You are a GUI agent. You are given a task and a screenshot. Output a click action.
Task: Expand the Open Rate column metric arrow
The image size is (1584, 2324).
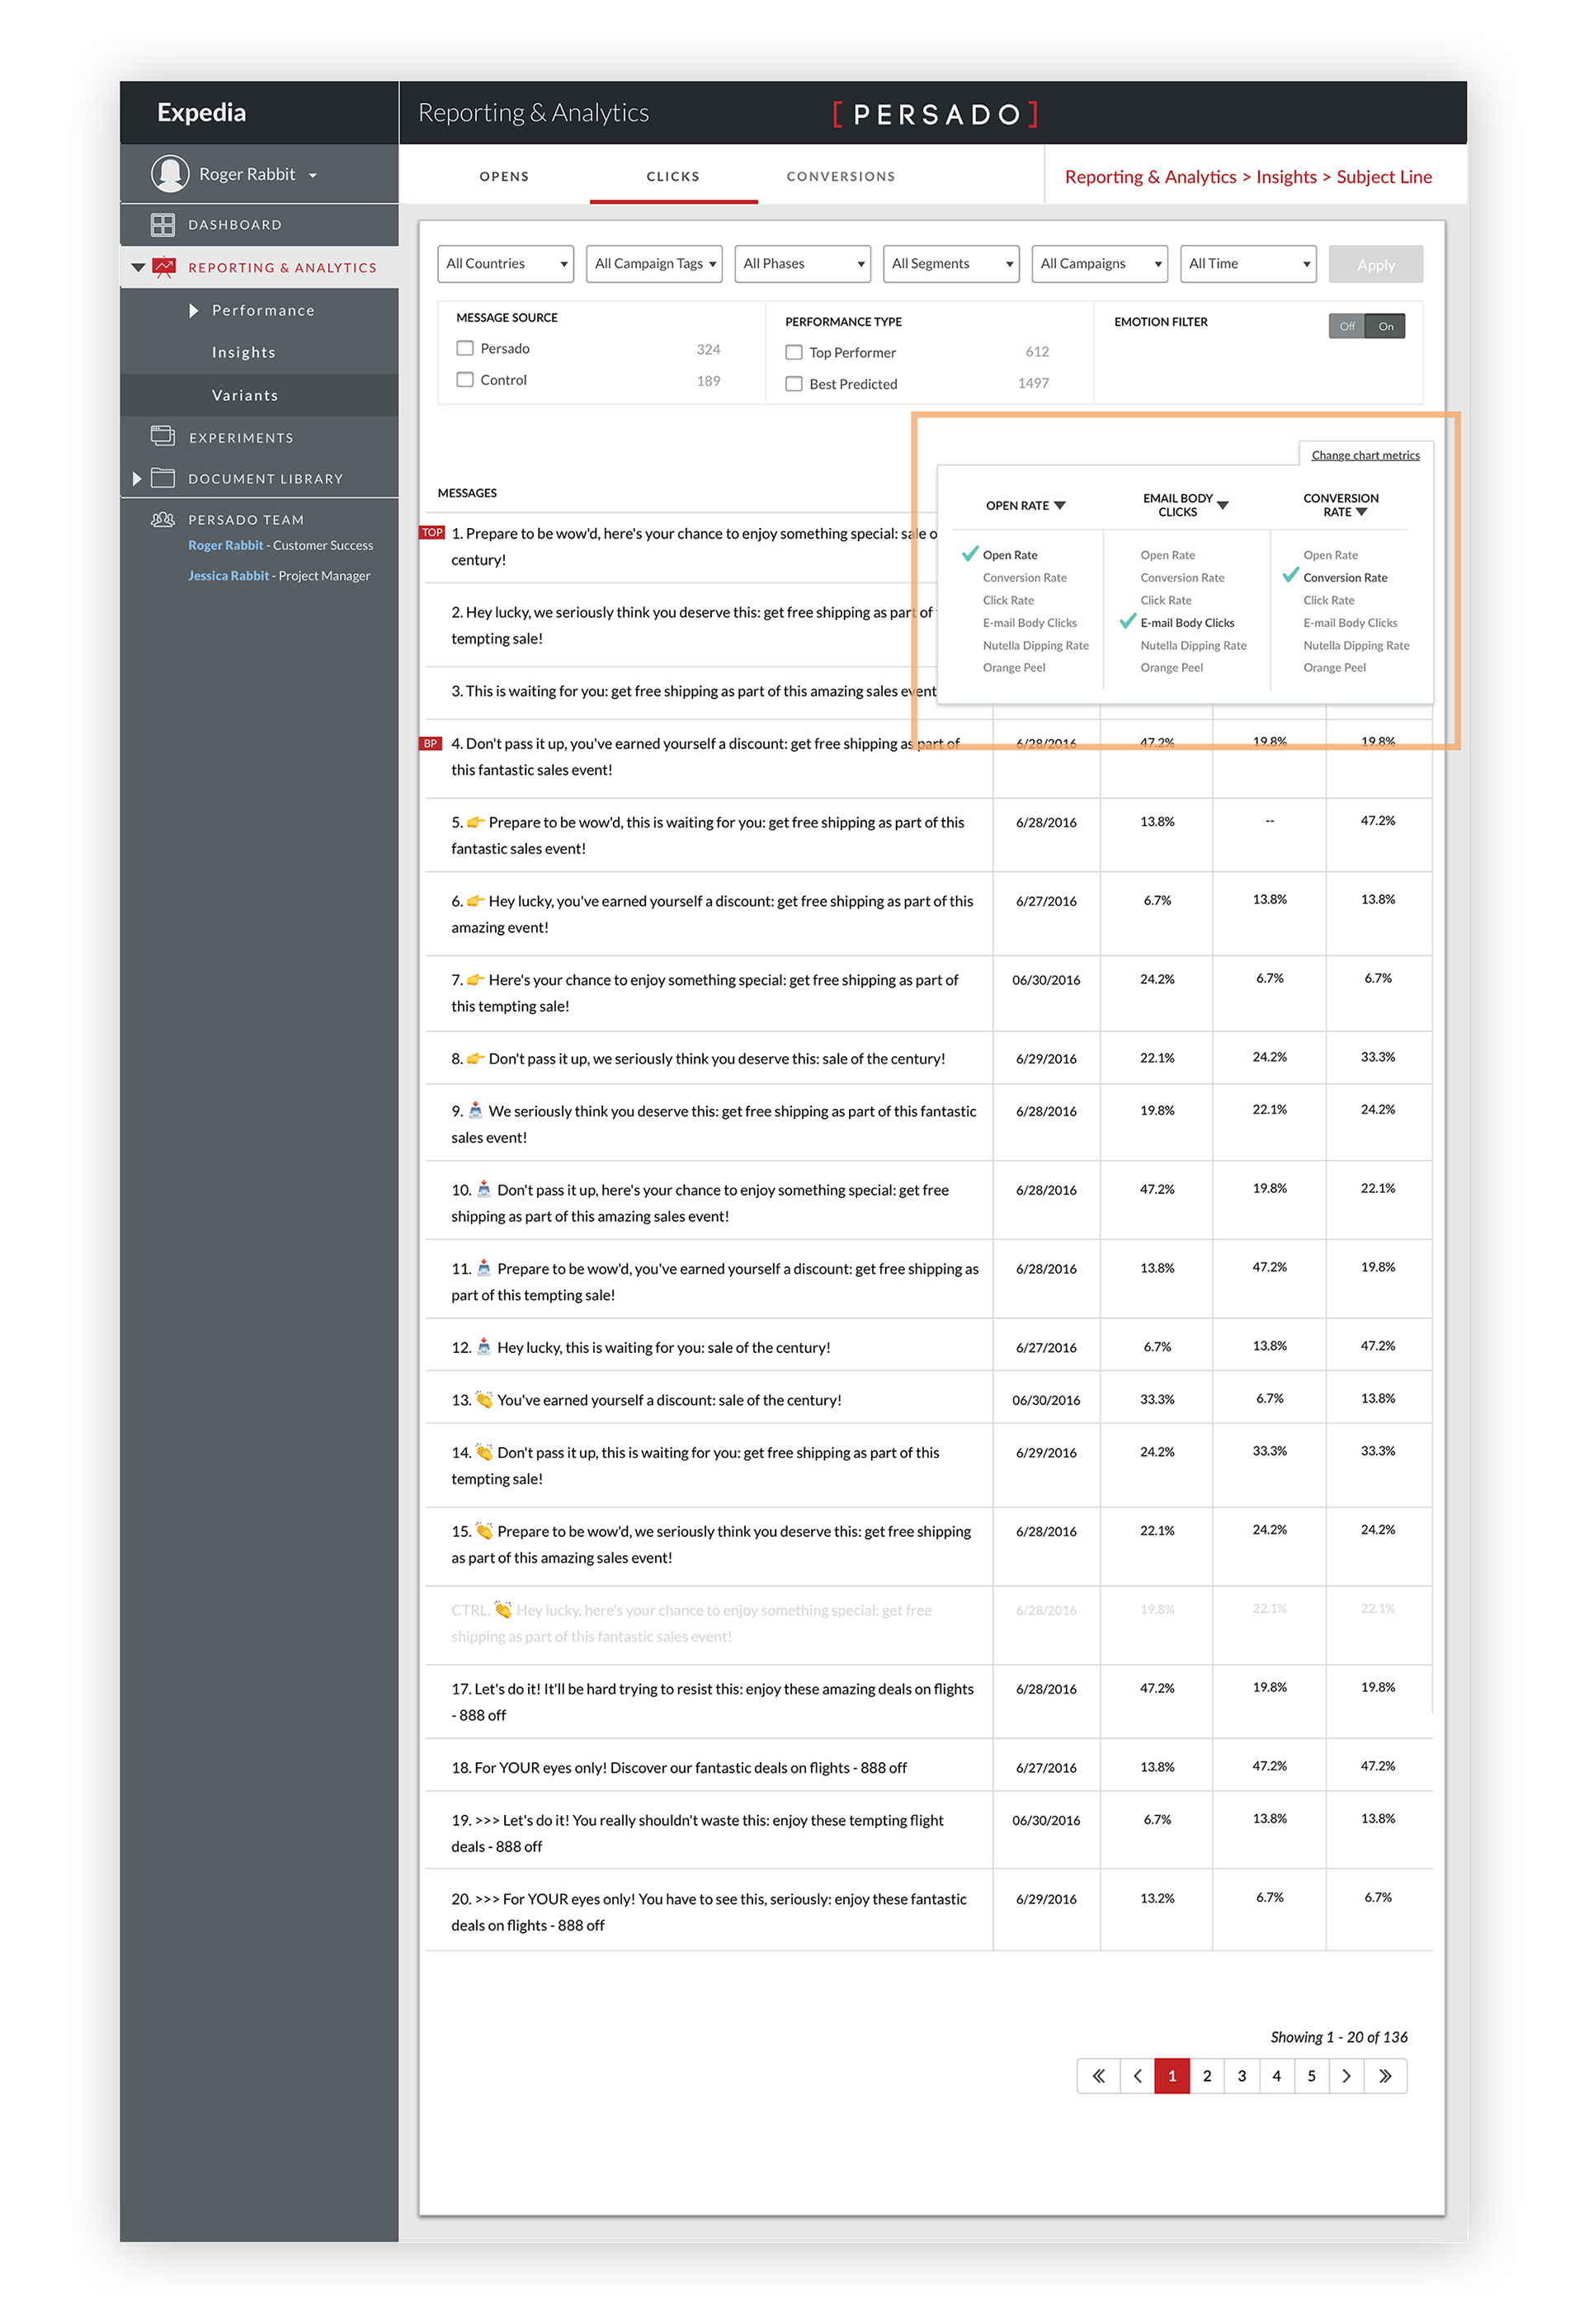1060,505
